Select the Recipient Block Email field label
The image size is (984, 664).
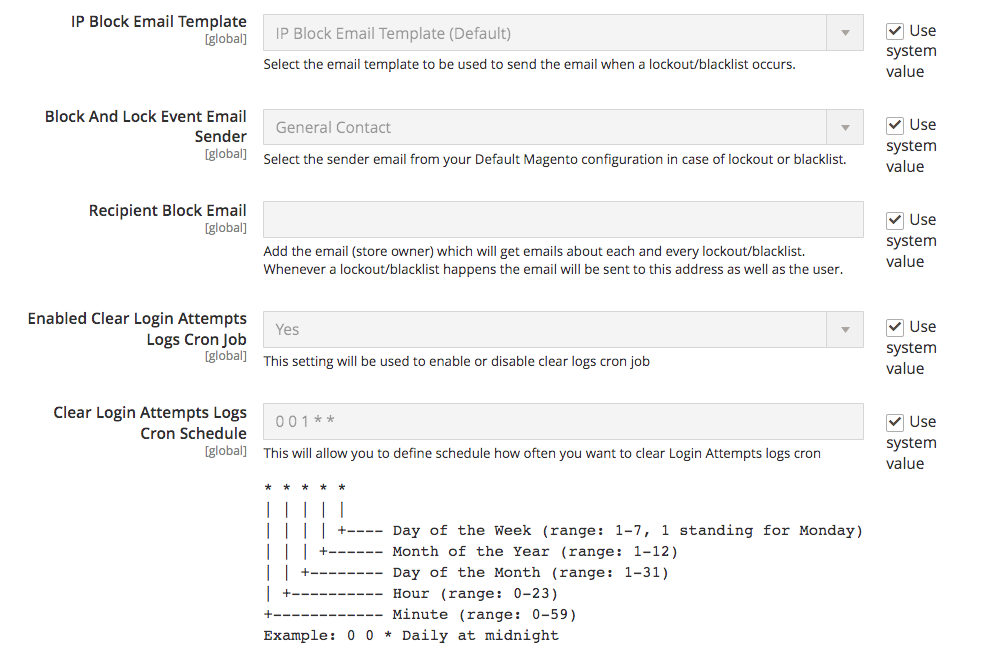click(x=168, y=211)
